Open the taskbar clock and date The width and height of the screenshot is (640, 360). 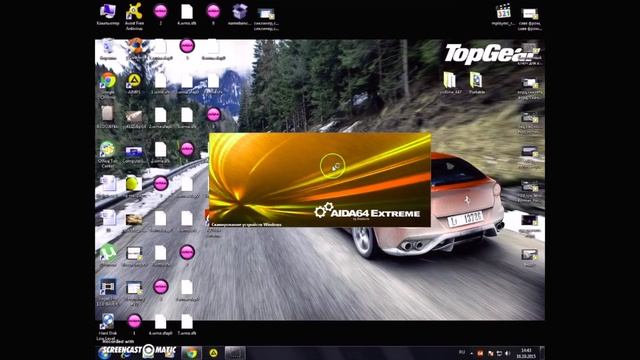(x=526, y=353)
